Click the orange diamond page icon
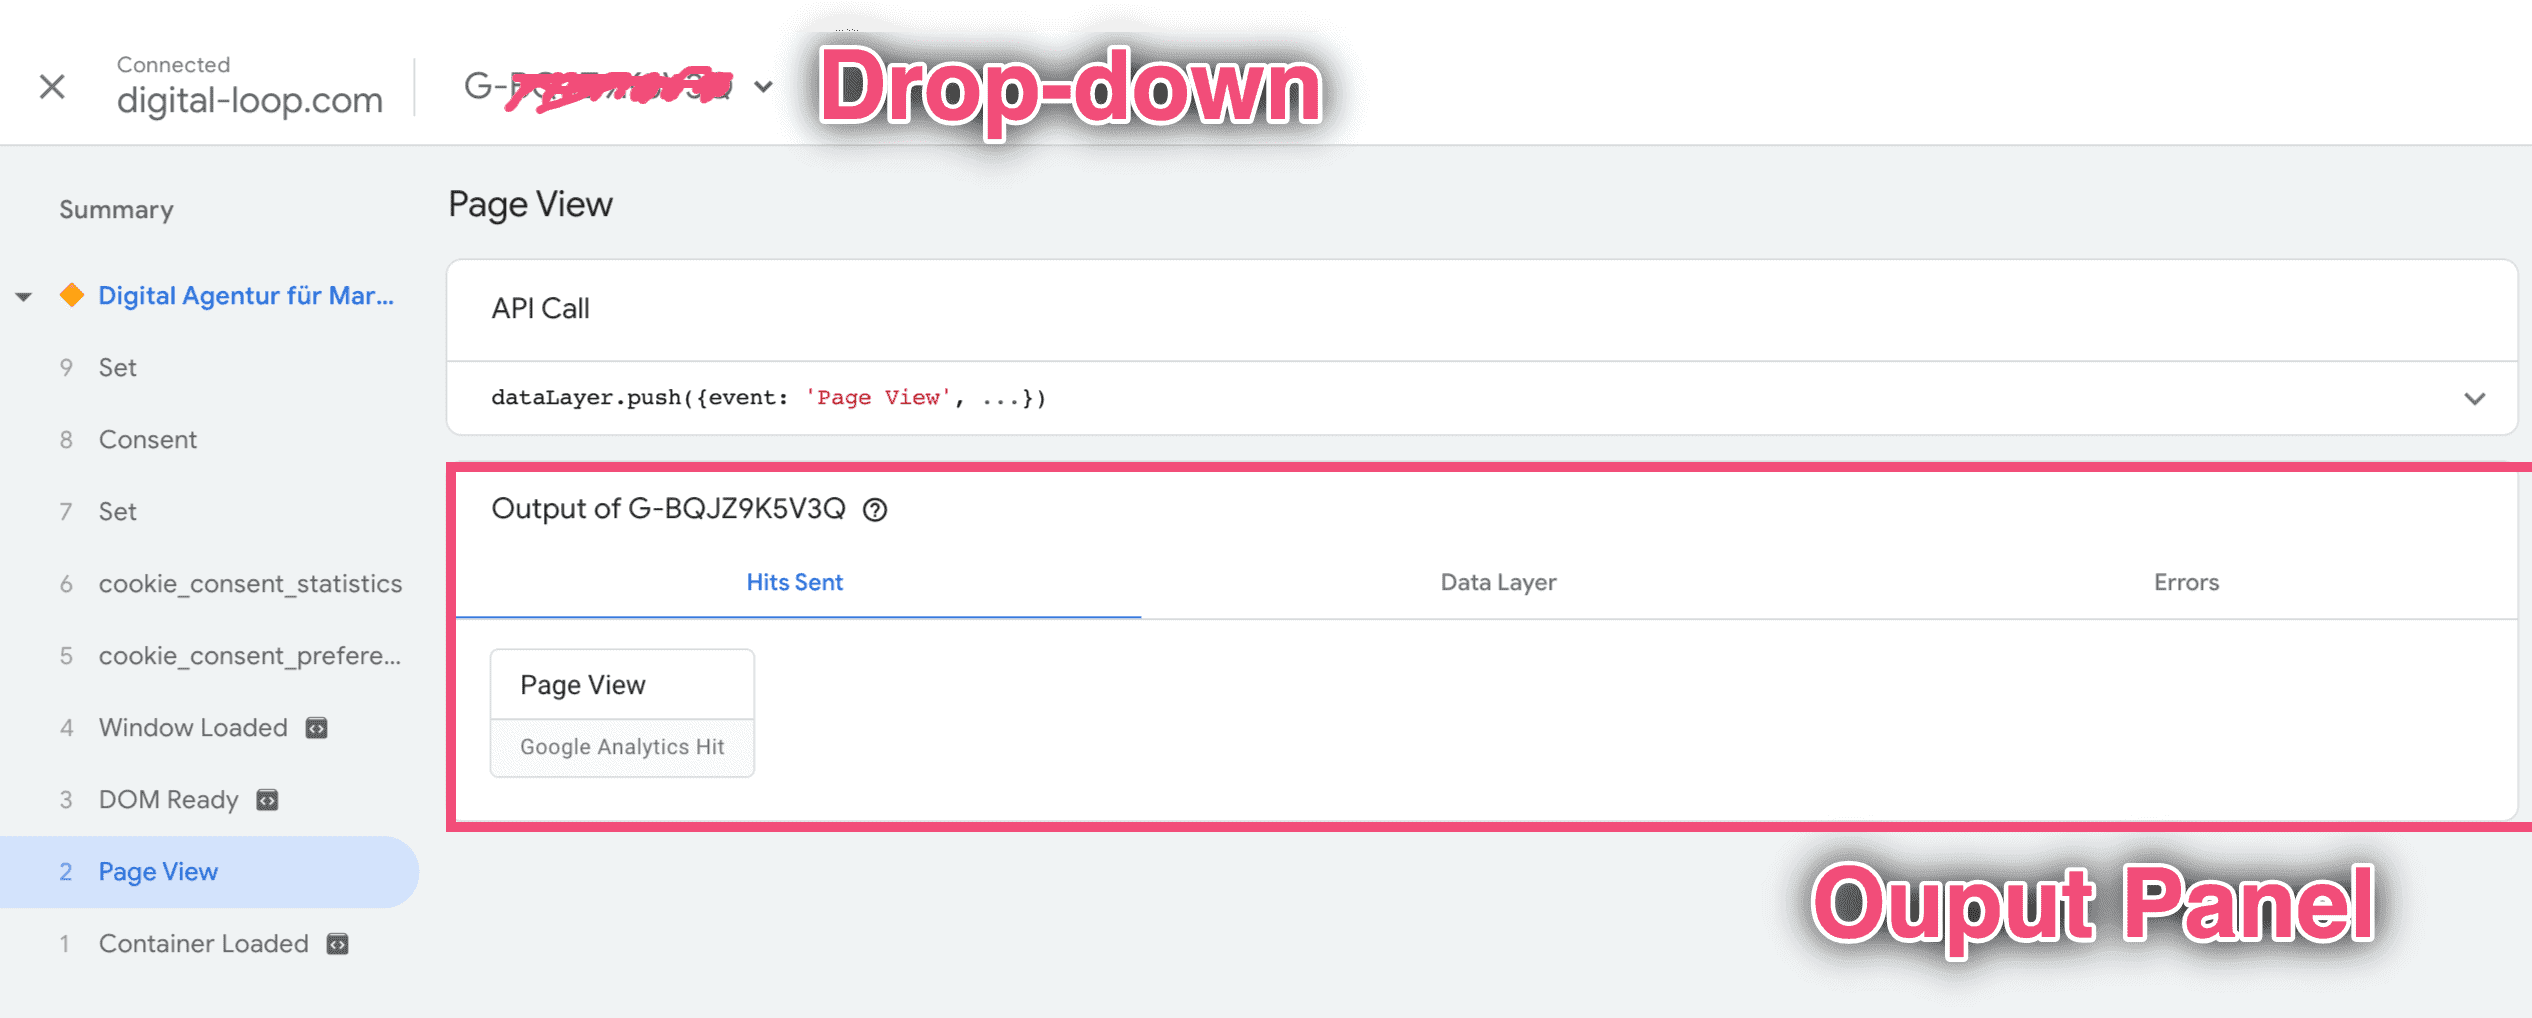Viewport: 2532px width, 1018px height. [x=72, y=295]
